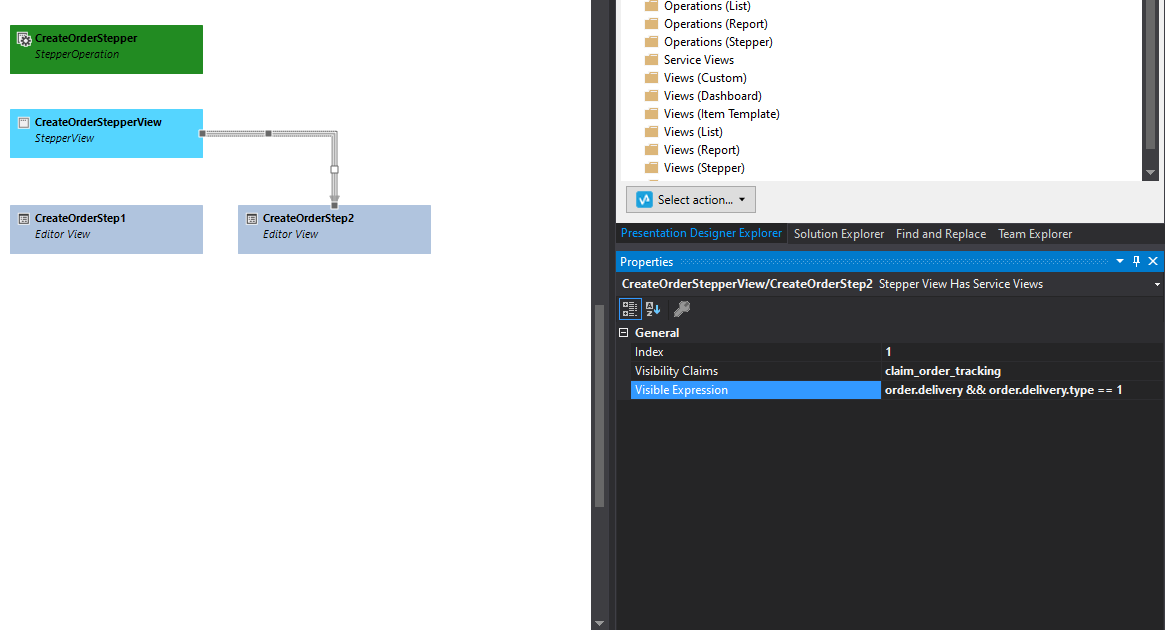Click the connector handle on vertical segment
This screenshot has height=630, width=1165.
tap(334, 169)
